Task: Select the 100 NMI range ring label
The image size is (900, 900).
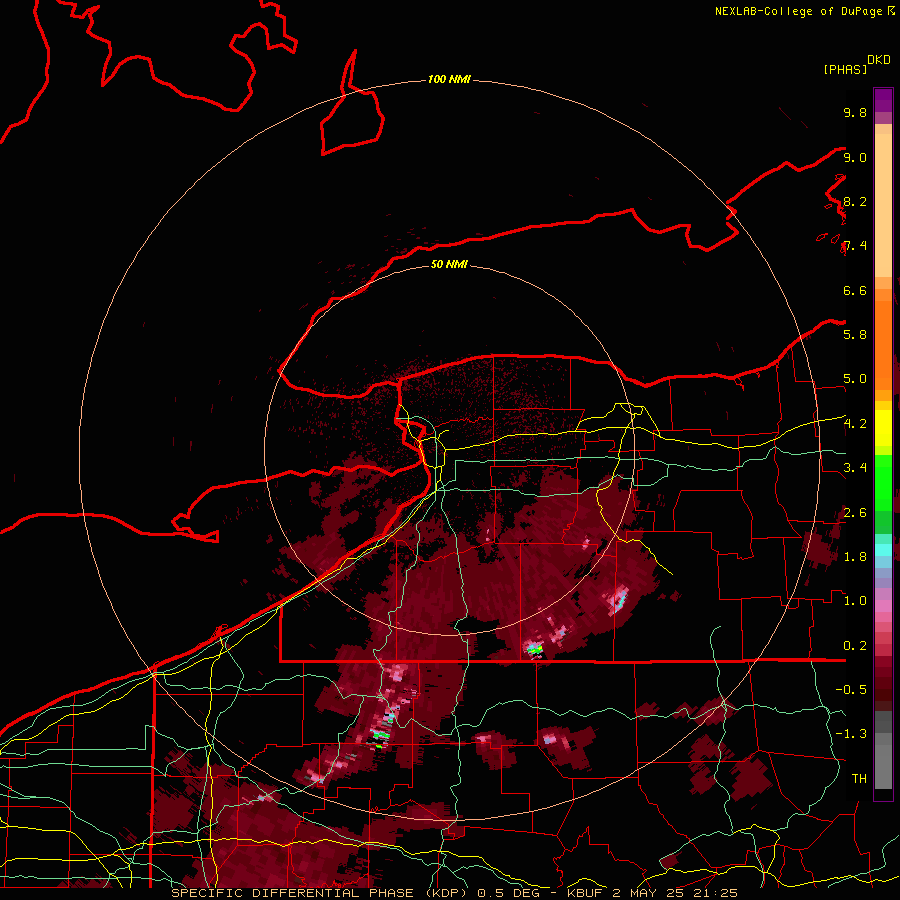Action: pyautogui.click(x=449, y=79)
